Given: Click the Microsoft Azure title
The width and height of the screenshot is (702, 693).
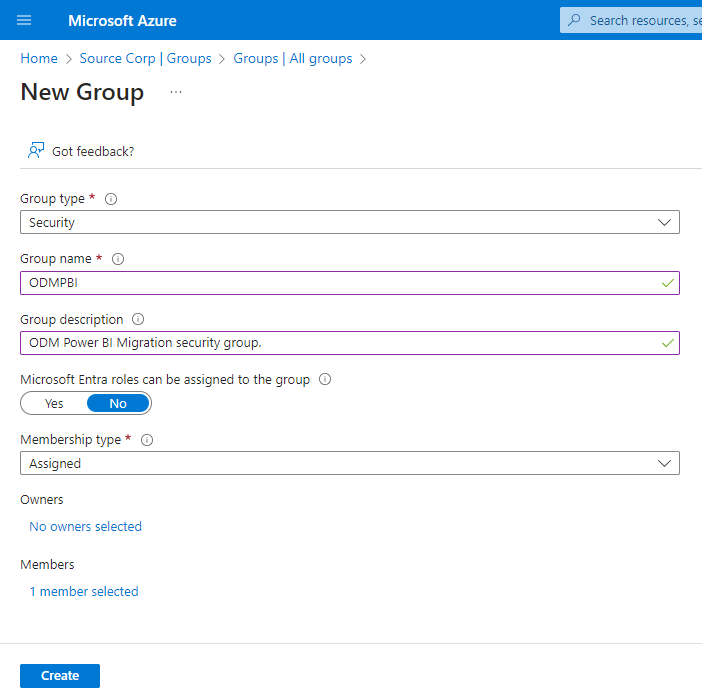Looking at the screenshot, I should coord(122,21).
